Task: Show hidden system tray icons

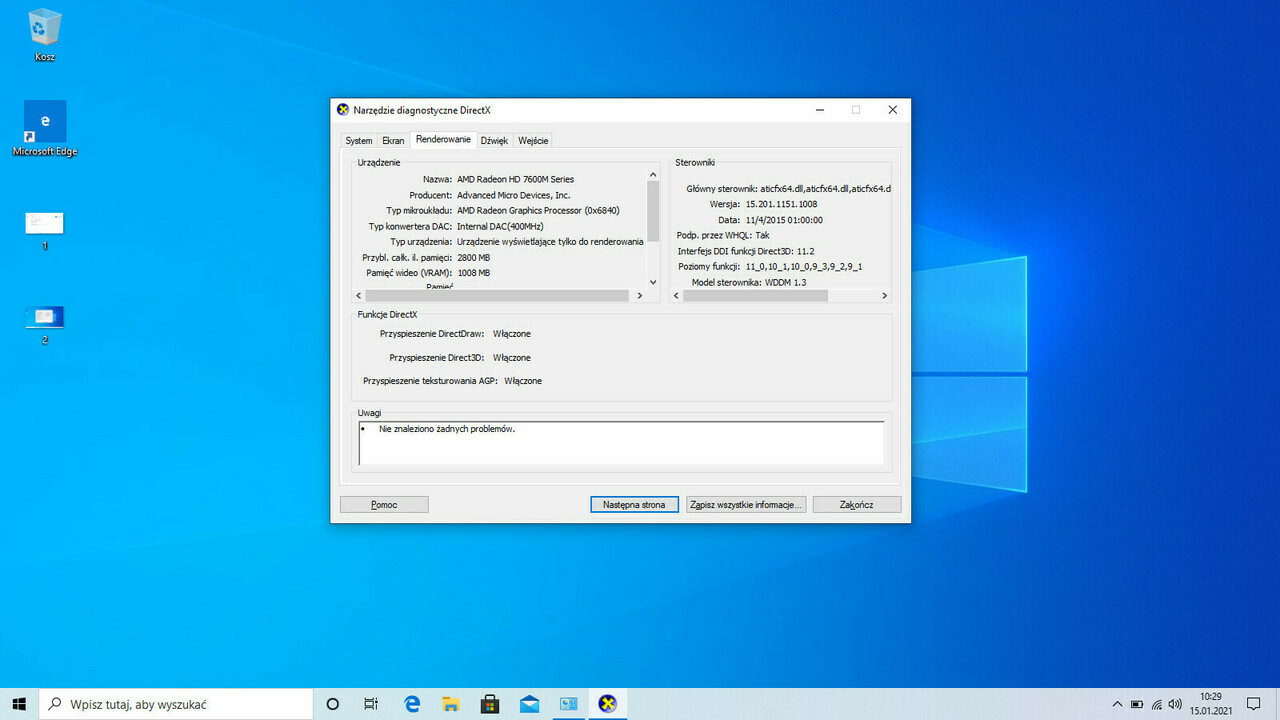Action: pyautogui.click(x=1117, y=704)
